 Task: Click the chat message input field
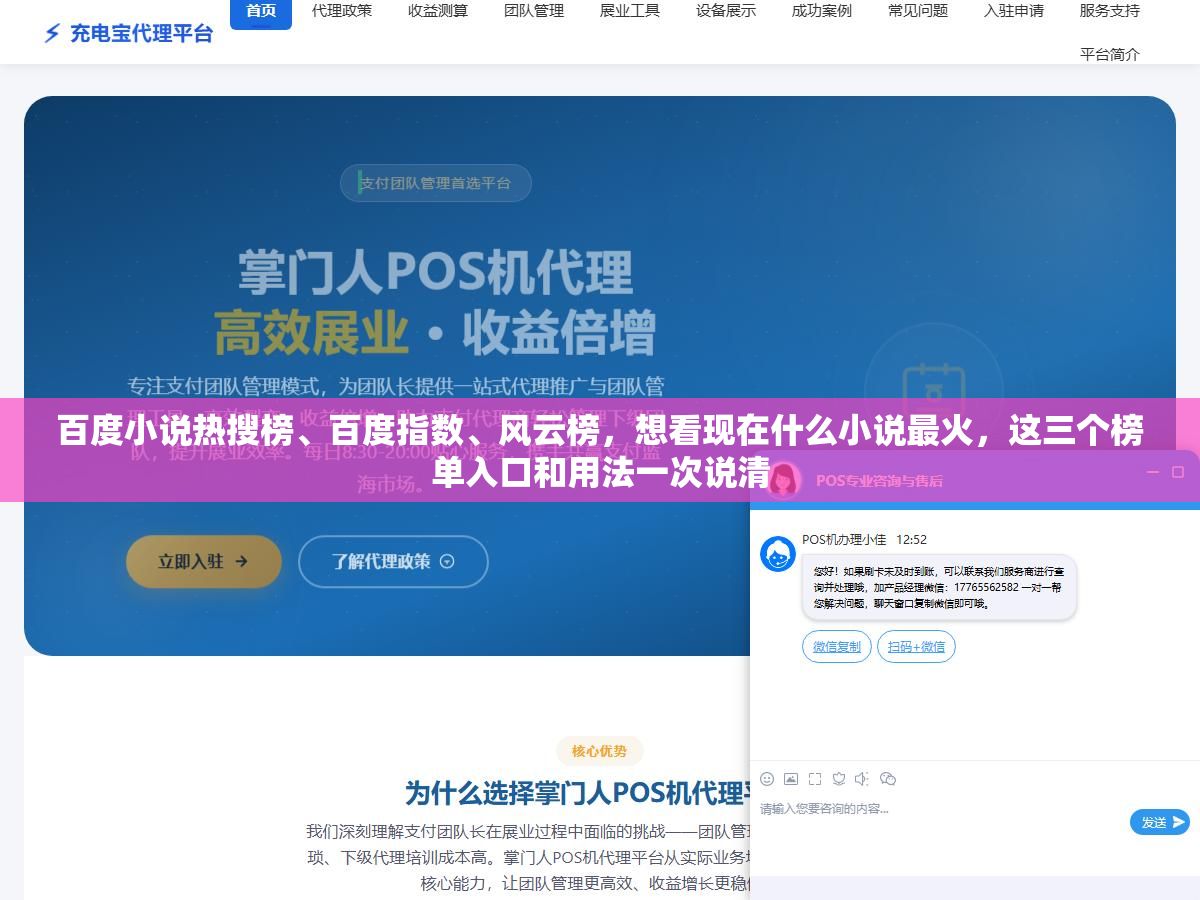(940, 822)
